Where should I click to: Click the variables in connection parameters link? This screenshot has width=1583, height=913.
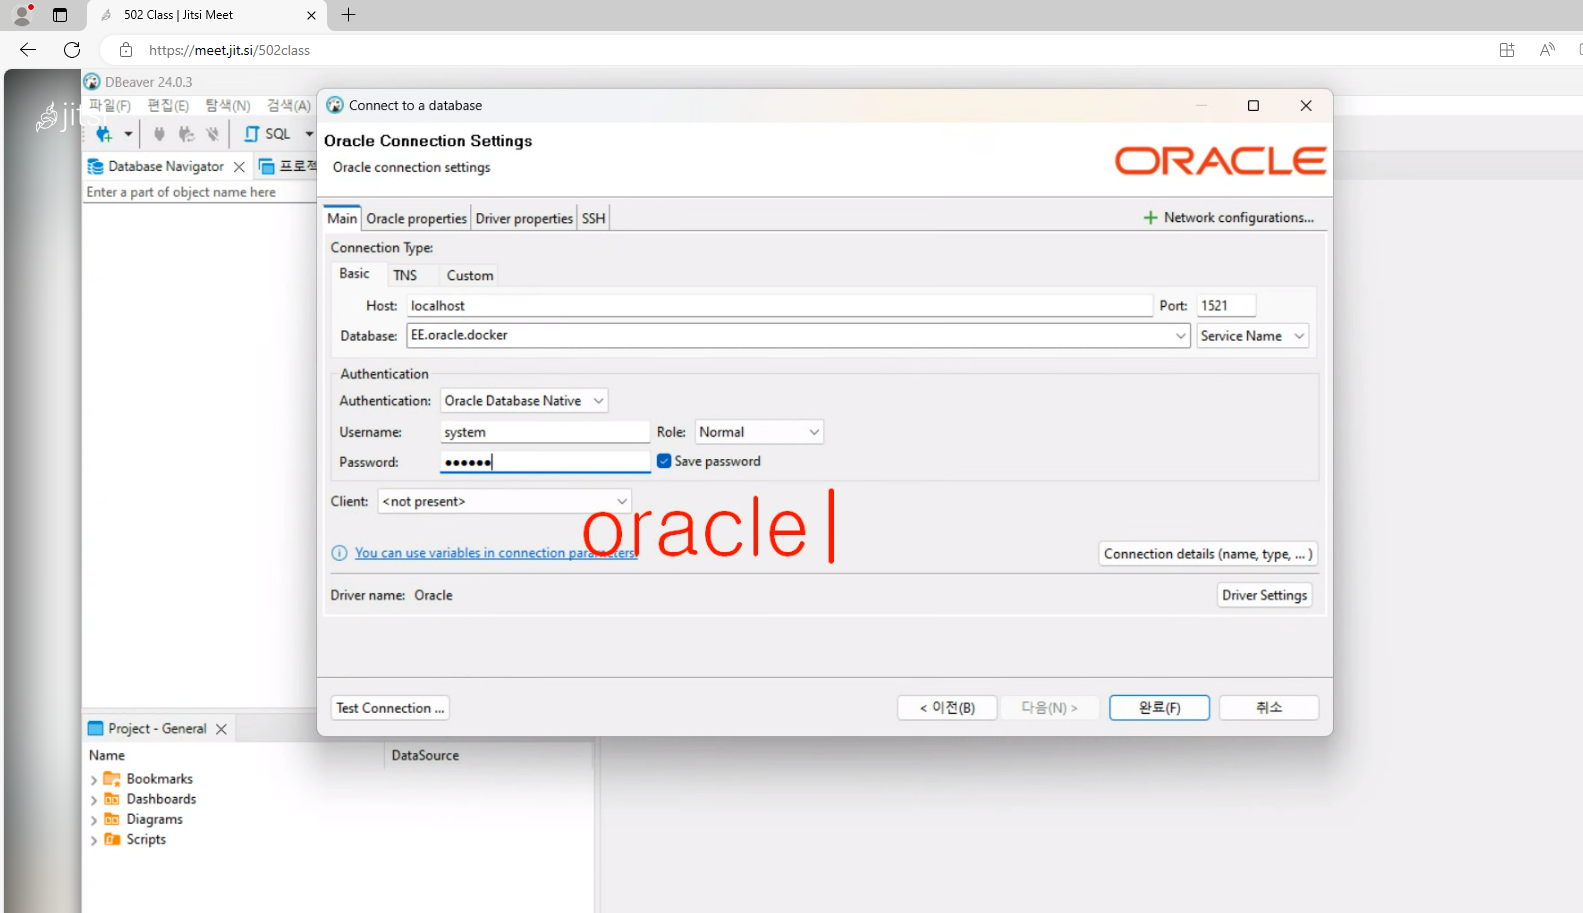[x=496, y=553]
